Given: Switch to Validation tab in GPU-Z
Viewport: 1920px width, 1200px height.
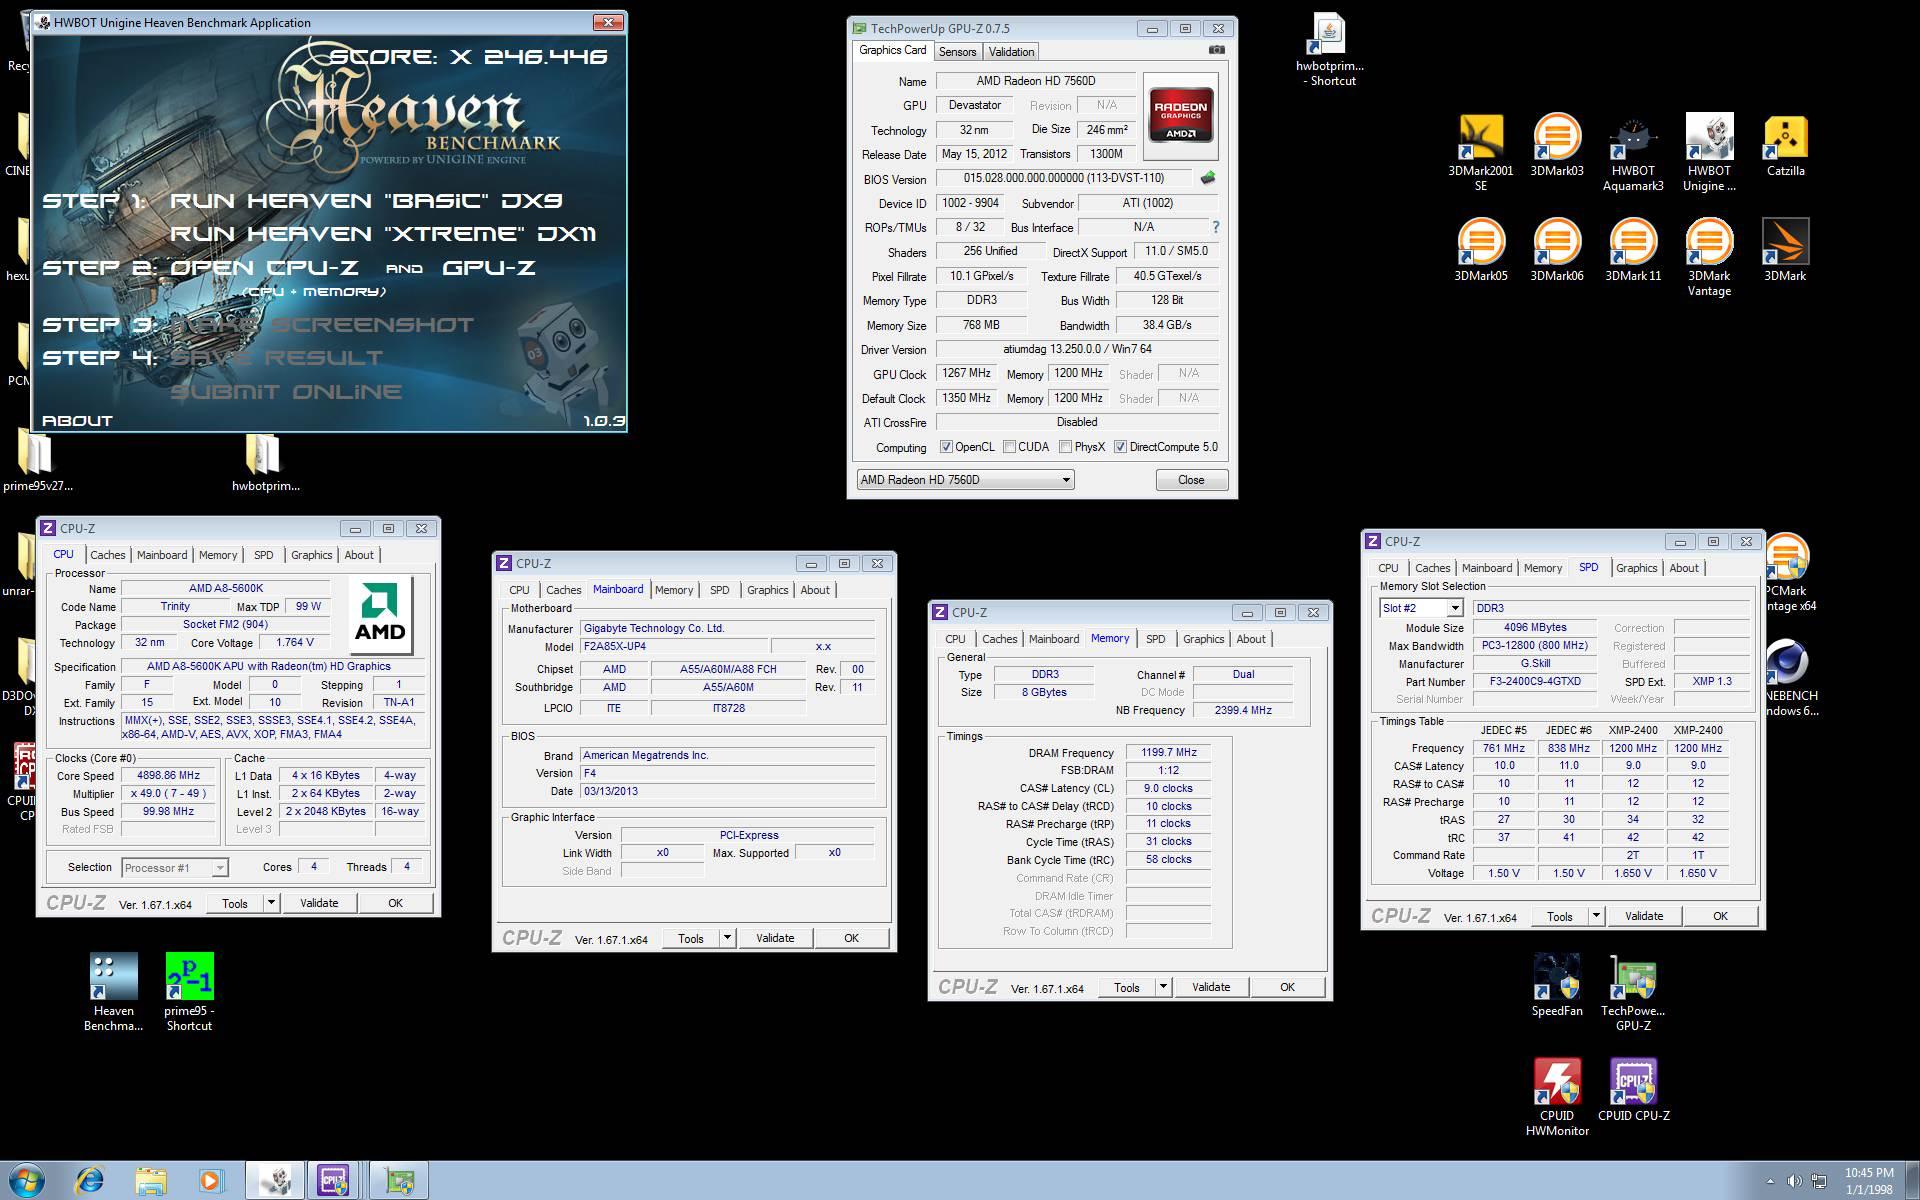Looking at the screenshot, I should tap(1011, 52).
